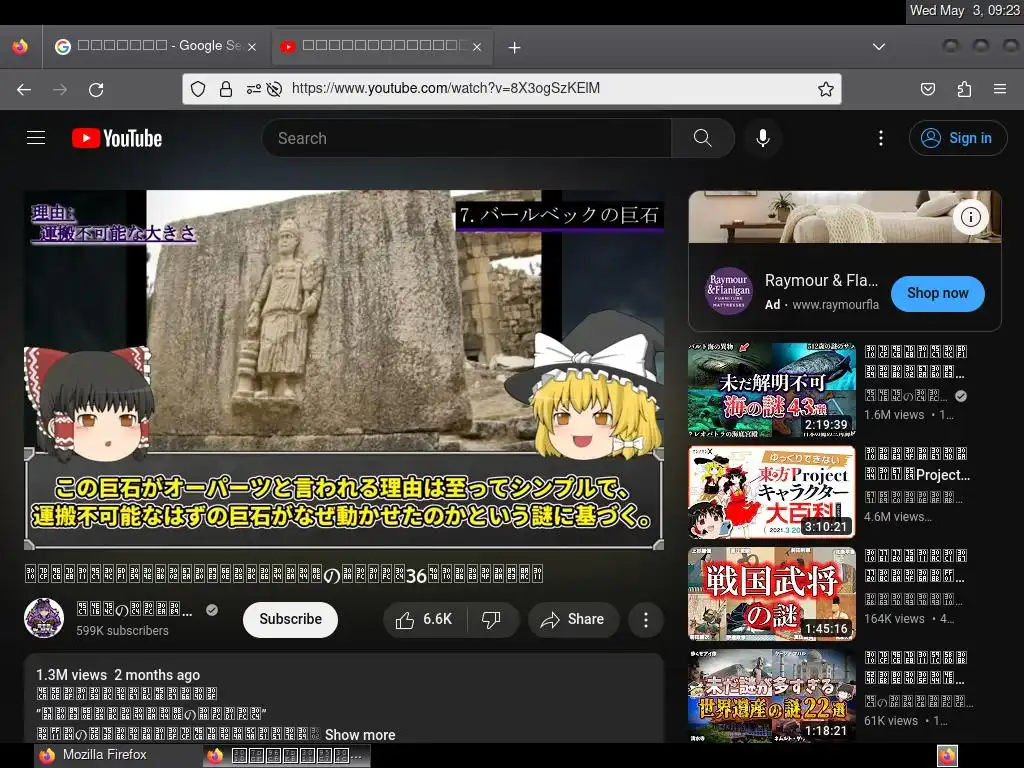This screenshot has width=1024, height=768.
Task: Click the 164K views video title
Action: coord(914,566)
